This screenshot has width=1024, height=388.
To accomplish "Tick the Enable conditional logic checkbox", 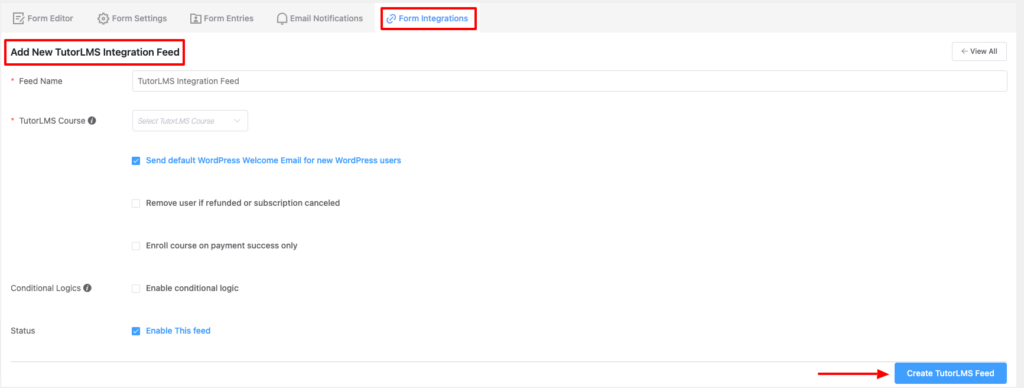I will pos(136,288).
